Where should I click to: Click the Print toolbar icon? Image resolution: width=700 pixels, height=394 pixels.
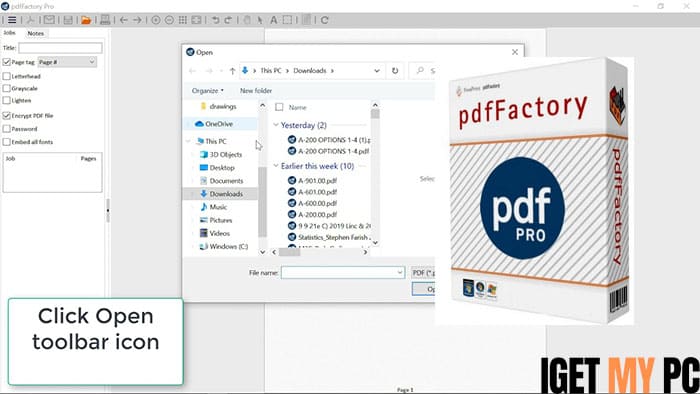105,20
